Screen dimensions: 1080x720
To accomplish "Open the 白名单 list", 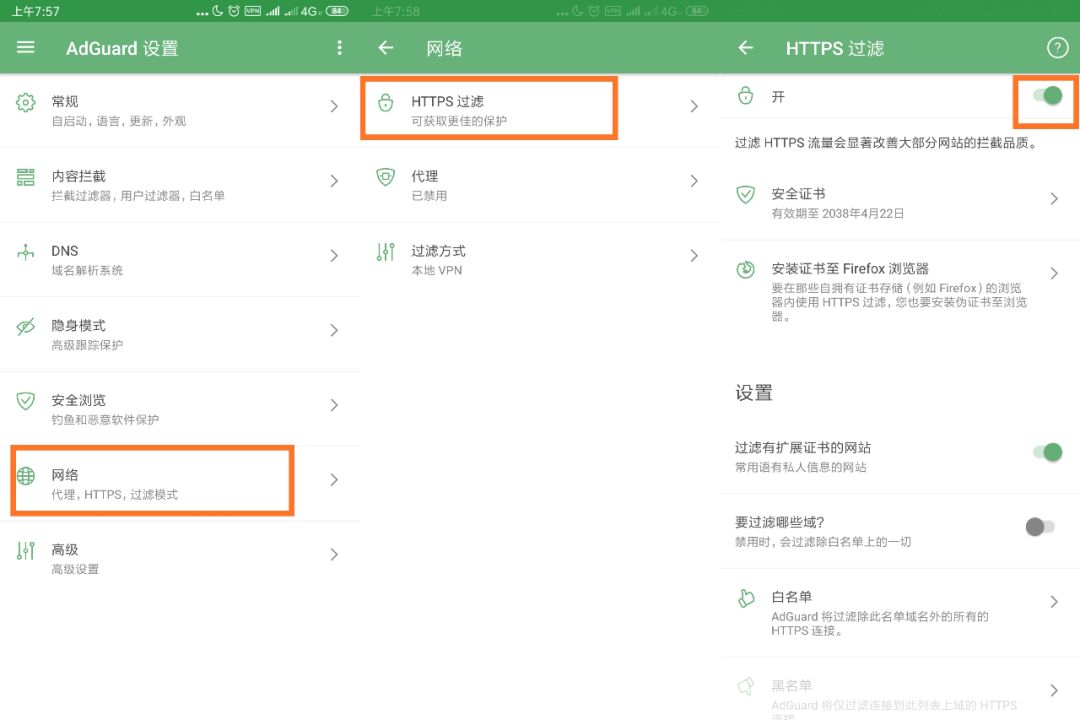I will pos(900,613).
